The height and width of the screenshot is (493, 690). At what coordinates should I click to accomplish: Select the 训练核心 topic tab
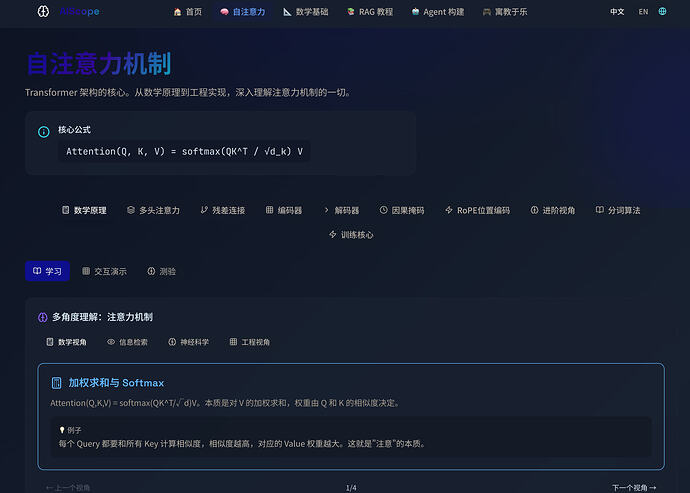351,235
